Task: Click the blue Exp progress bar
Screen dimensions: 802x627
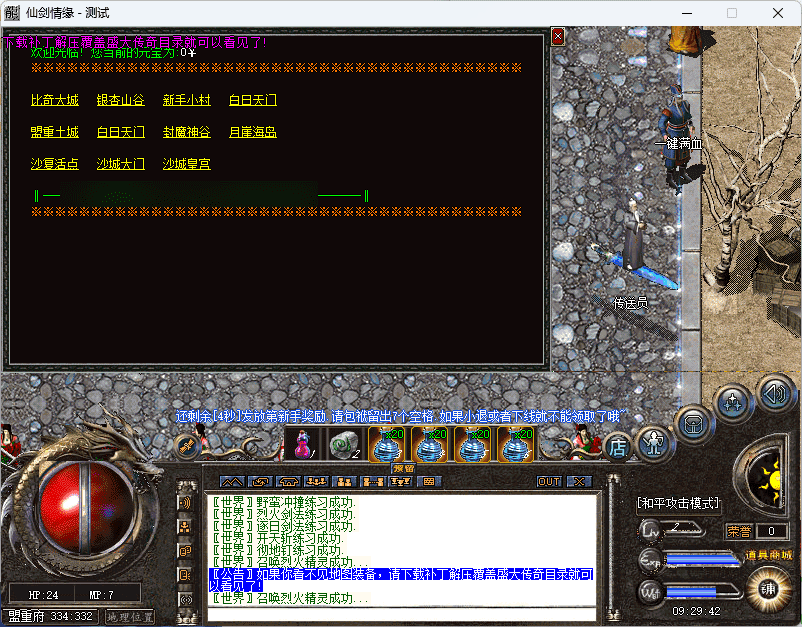Action: pos(703,559)
